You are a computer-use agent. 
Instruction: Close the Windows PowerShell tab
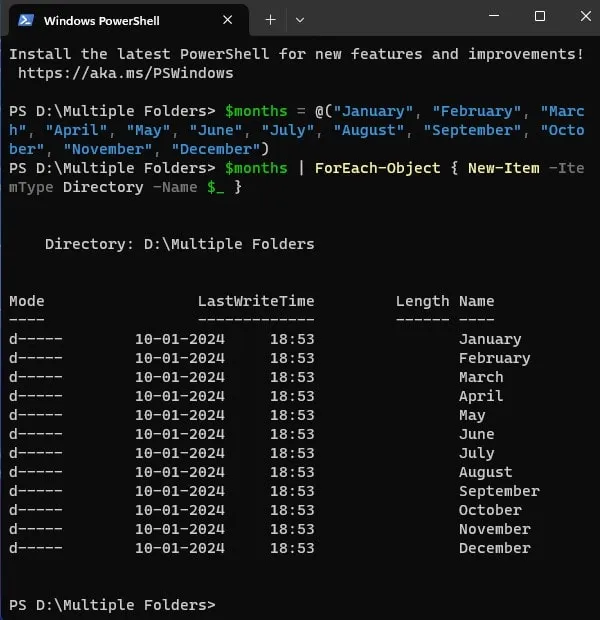227,20
